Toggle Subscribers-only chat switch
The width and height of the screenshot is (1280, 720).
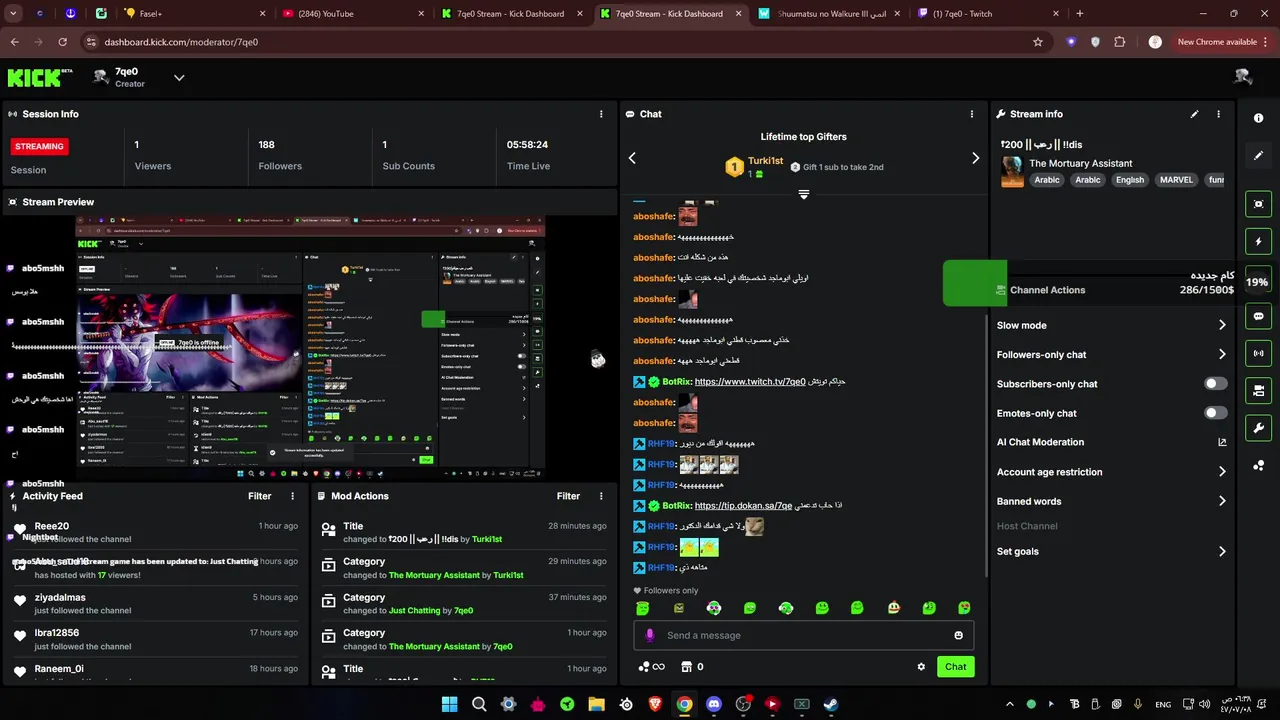[x=1215, y=384]
